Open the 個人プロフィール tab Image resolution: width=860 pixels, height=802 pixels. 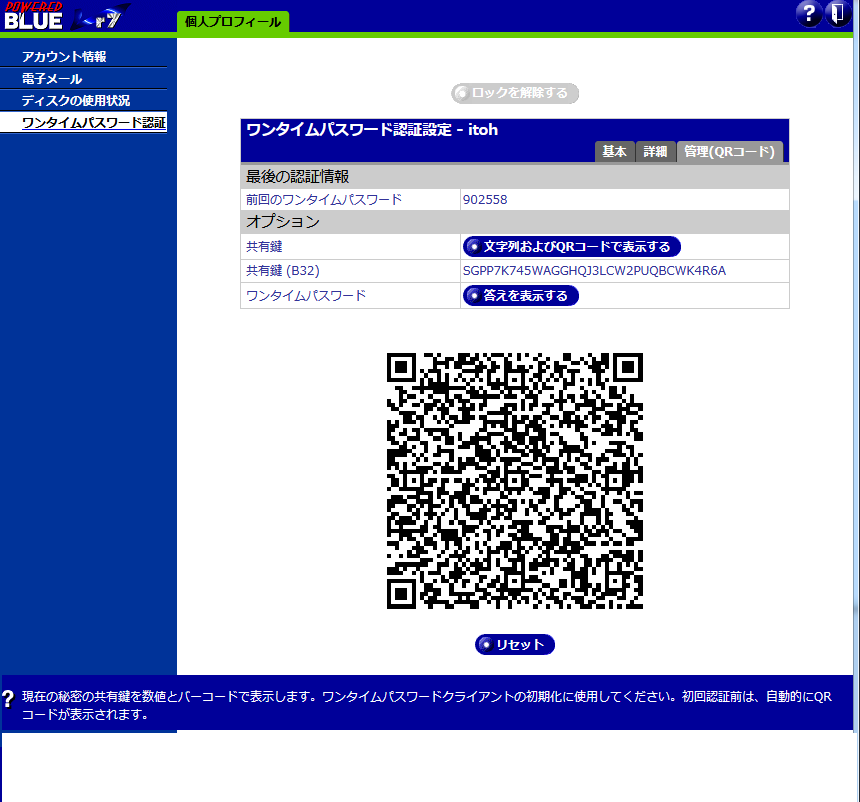click(233, 22)
